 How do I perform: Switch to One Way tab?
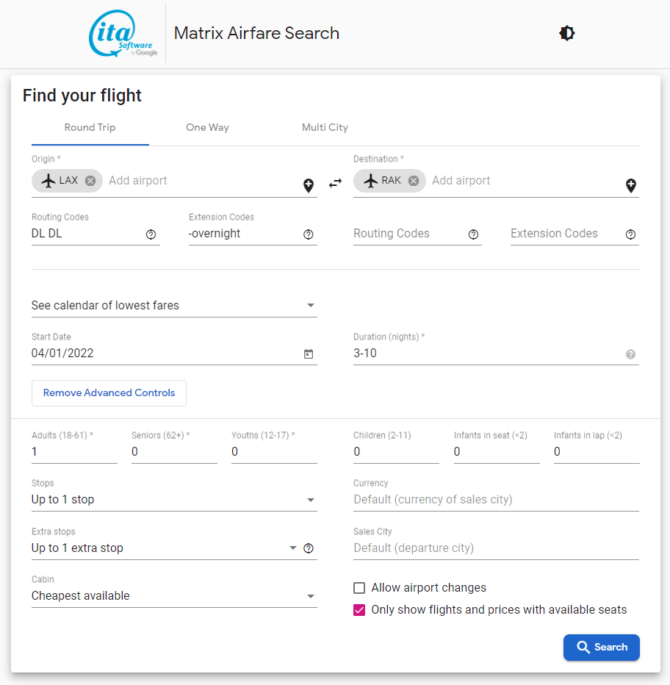[x=207, y=128]
